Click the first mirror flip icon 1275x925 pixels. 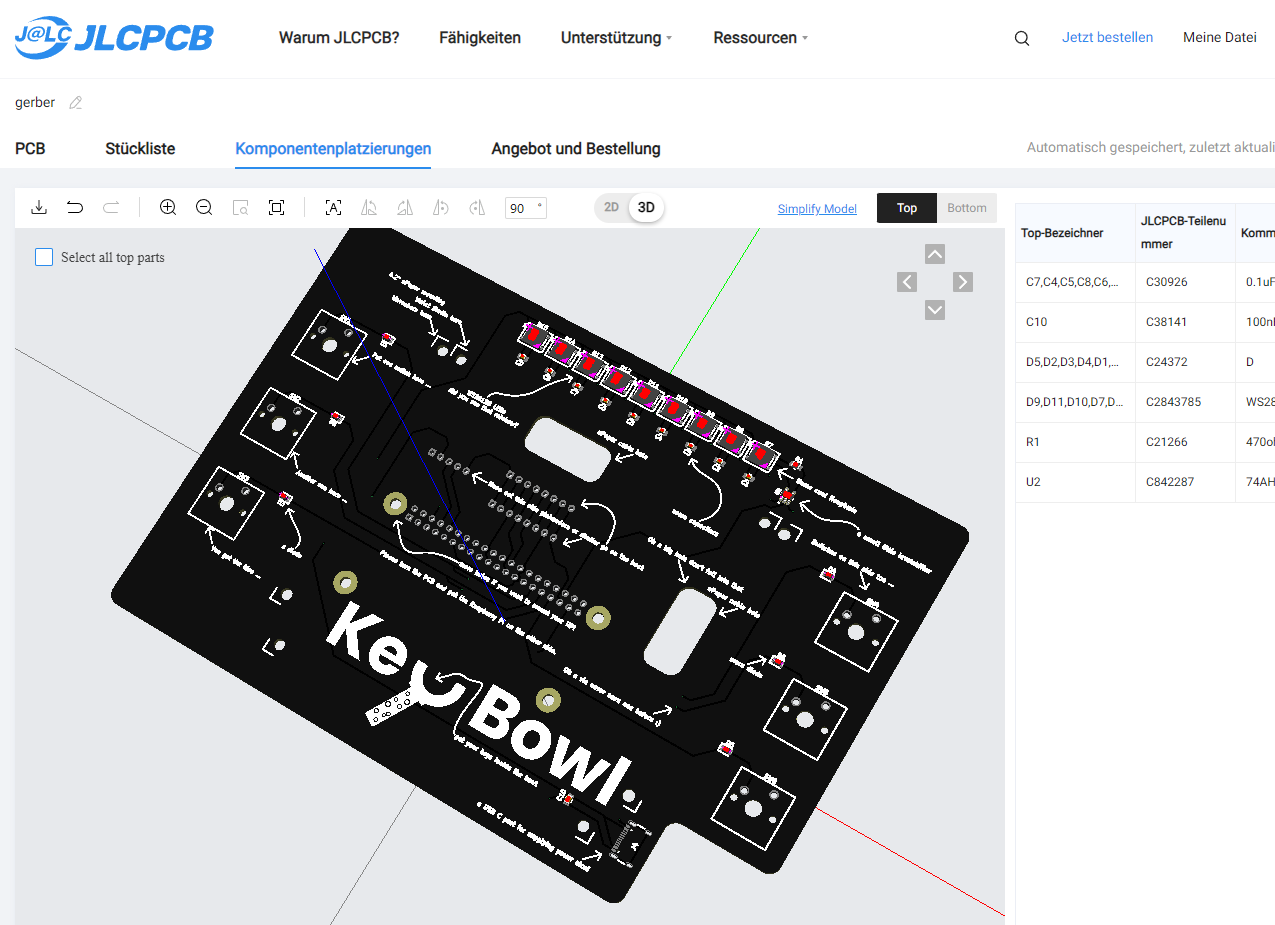click(x=369, y=207)
